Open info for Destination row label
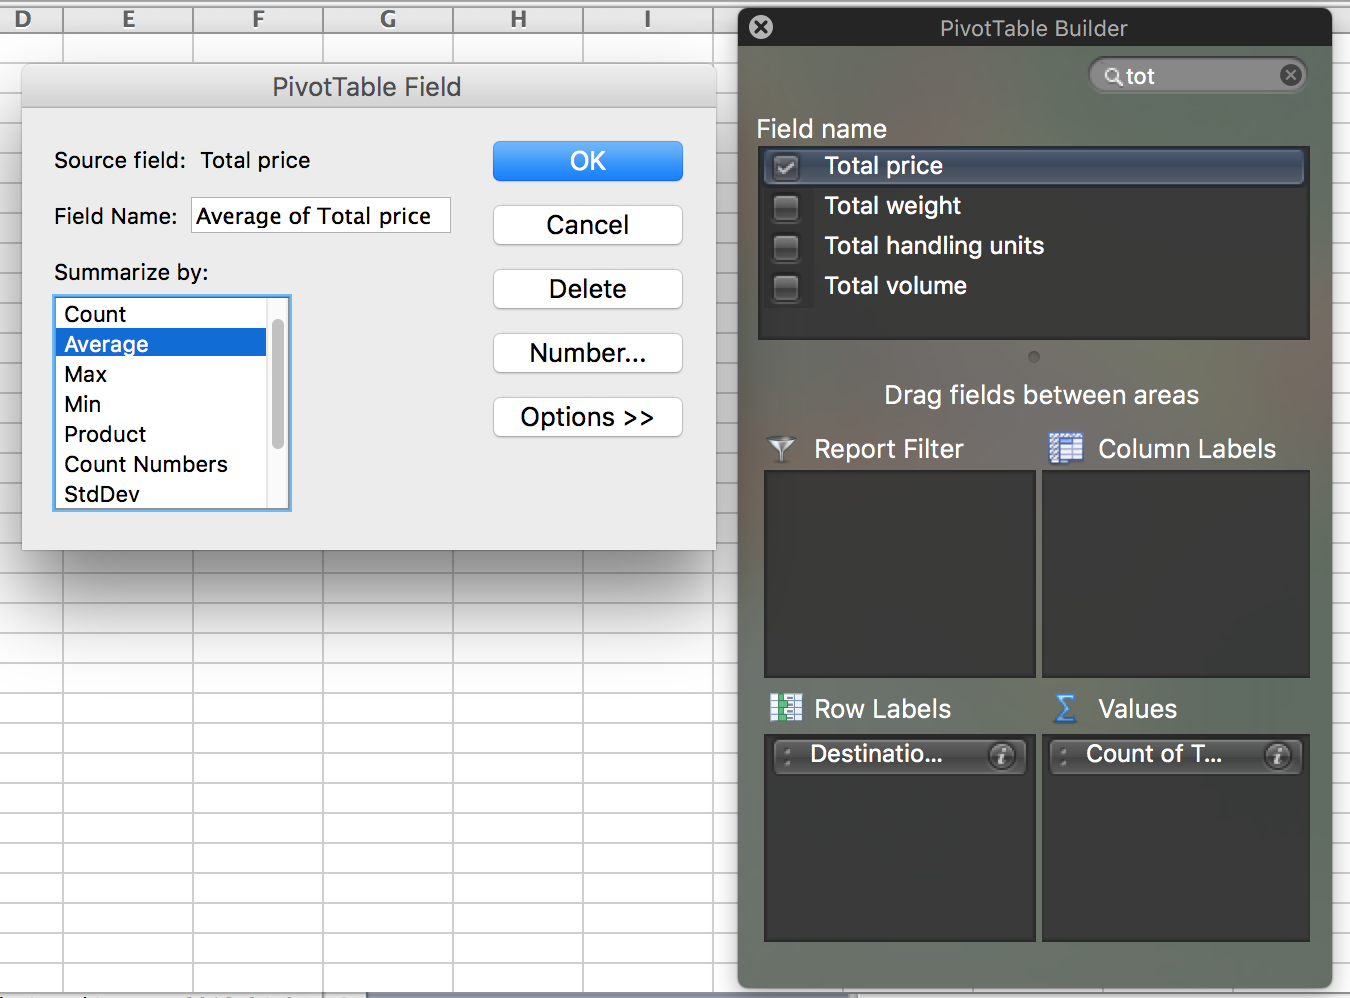Viewport: 1350px width, 998px height. tap(1001, 756)
